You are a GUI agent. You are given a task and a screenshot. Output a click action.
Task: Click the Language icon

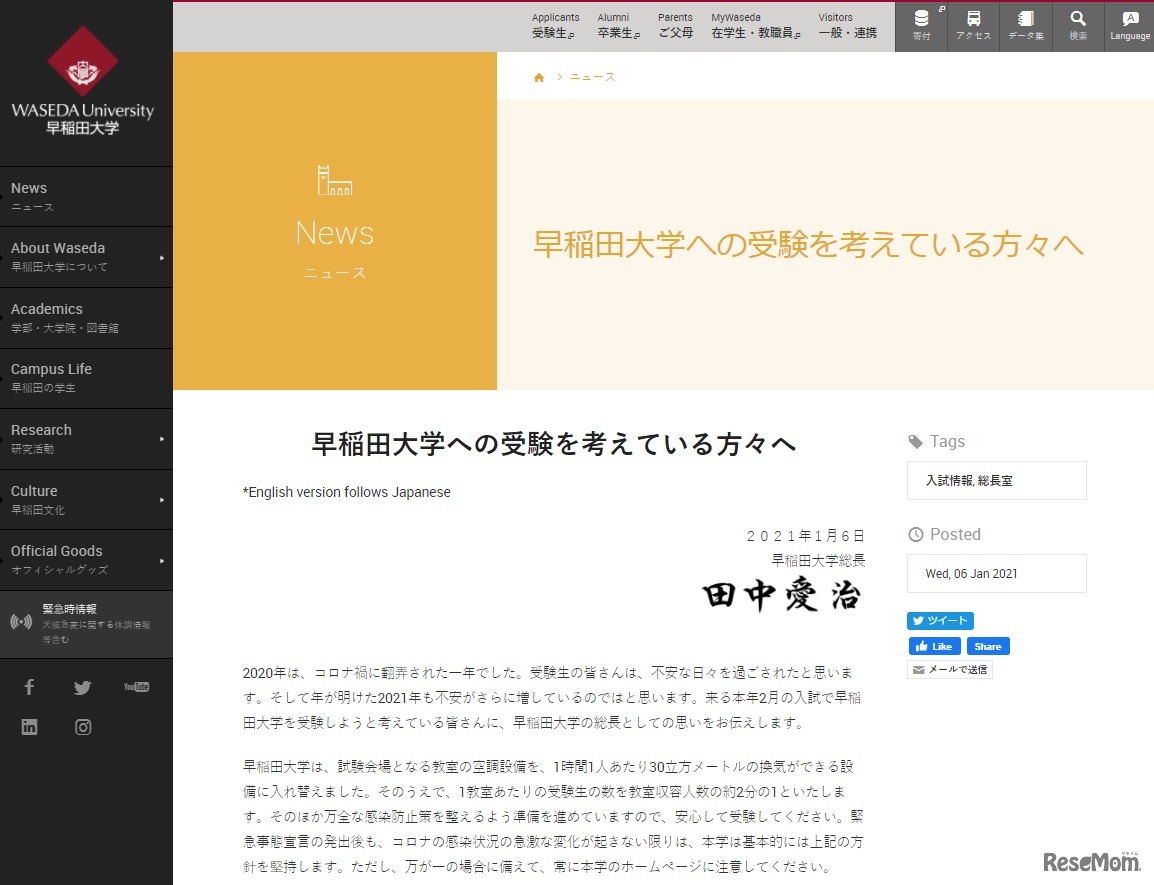coord(1129,25)
